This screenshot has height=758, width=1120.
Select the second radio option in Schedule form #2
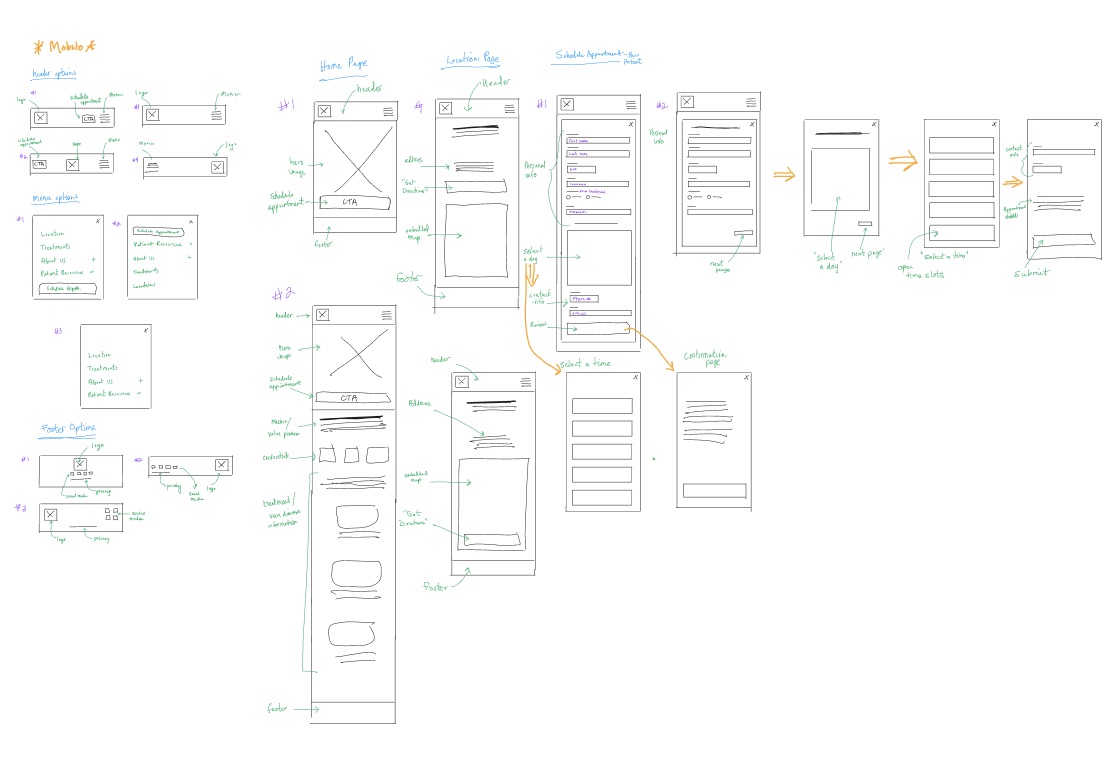coord(709,196)
